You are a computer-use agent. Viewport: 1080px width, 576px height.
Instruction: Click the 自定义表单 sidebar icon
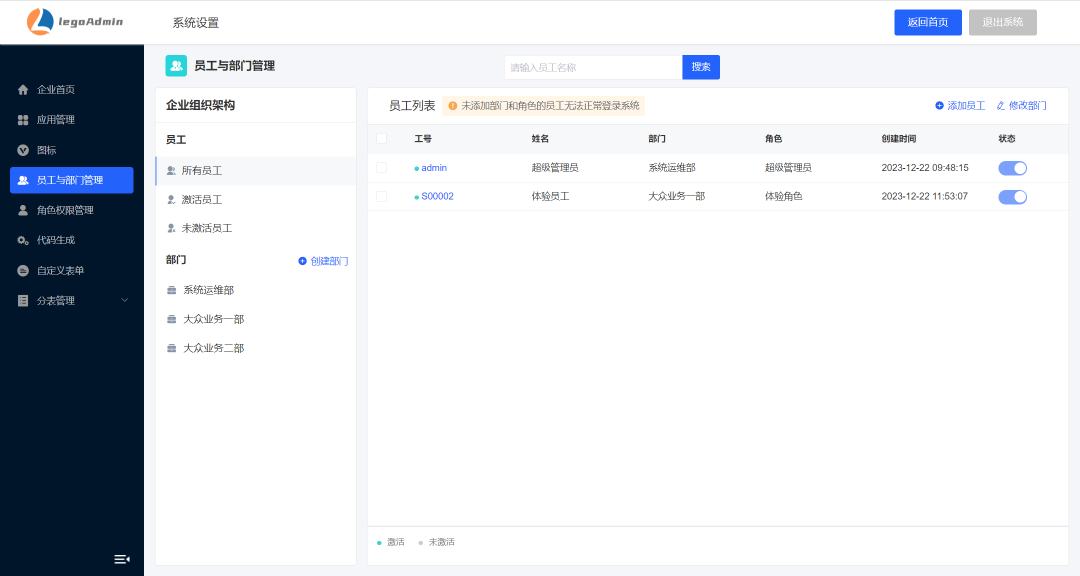pyautogui.click(x=23, y=271)
